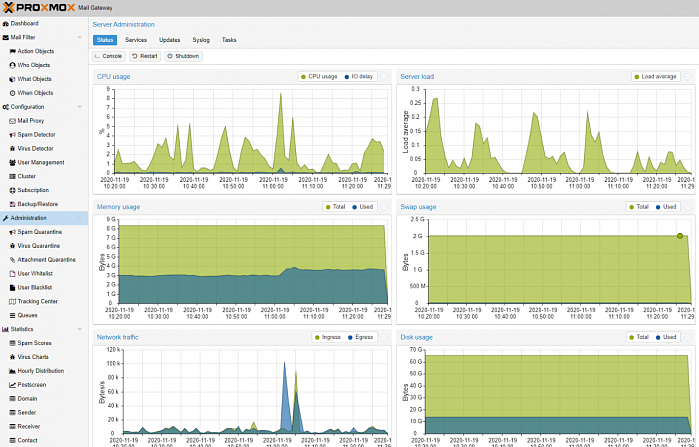Switch to the Syslog tab

click(x=201, y=40)
